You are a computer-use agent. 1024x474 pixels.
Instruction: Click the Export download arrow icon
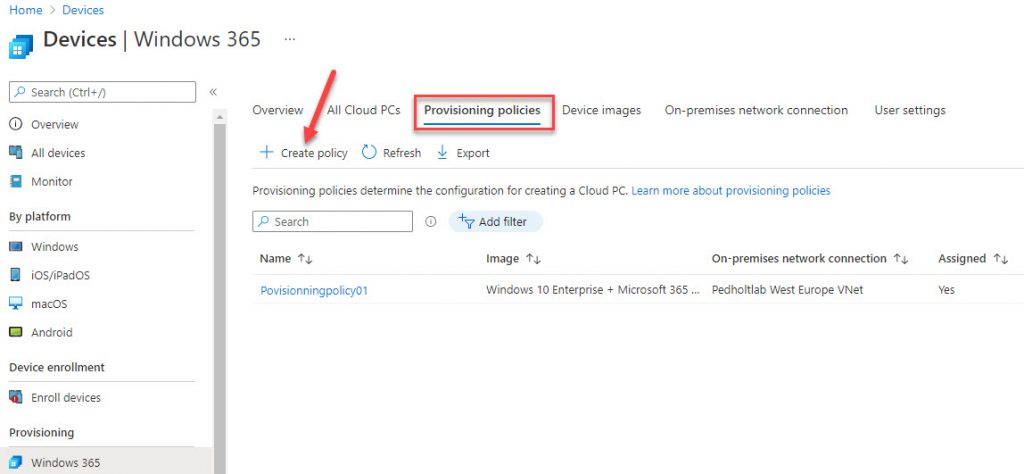442,152
